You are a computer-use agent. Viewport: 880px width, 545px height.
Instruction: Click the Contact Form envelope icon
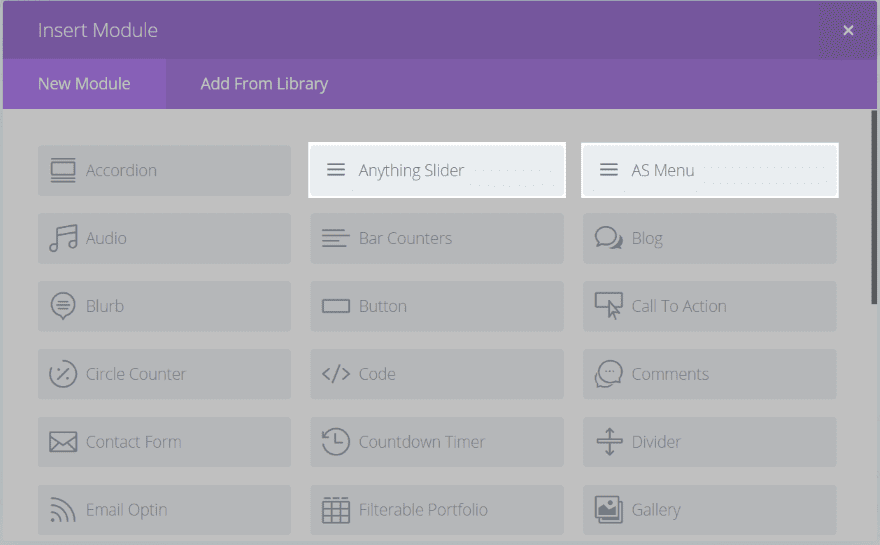[x=63, y=442]
